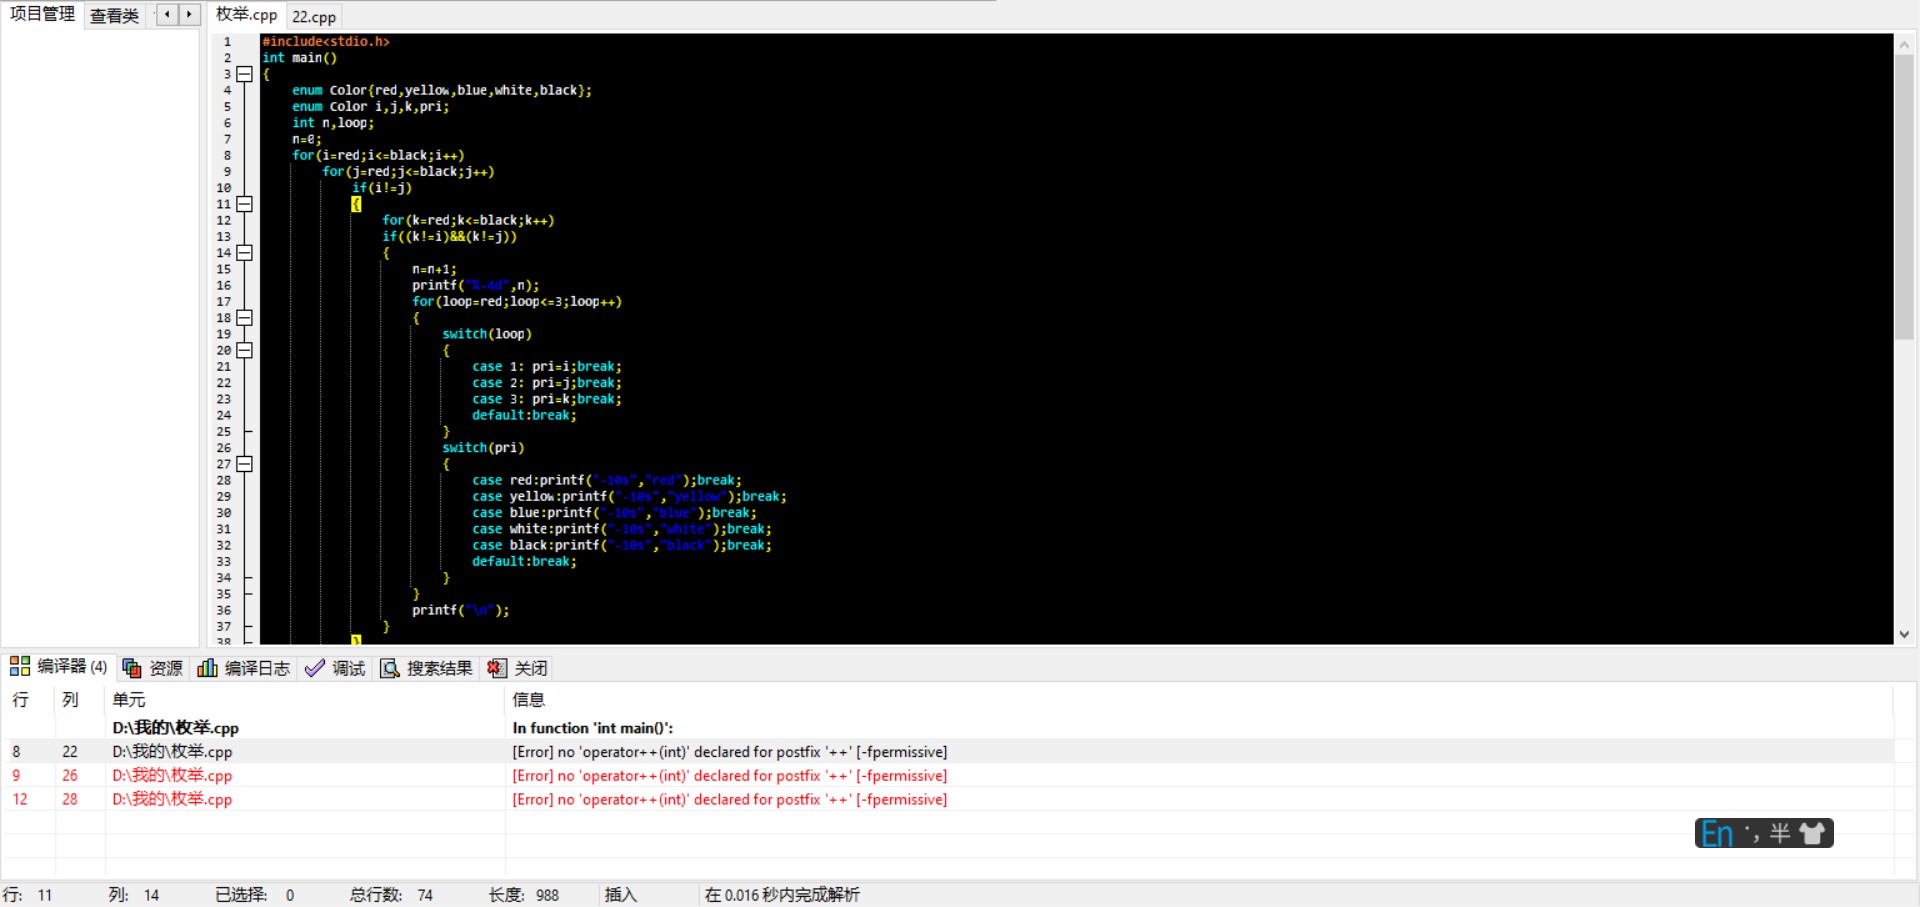The width and height of the screenshot is (1920, 907).
Task: Collapse the code fold at line 14
Action: tap(244, 253)
